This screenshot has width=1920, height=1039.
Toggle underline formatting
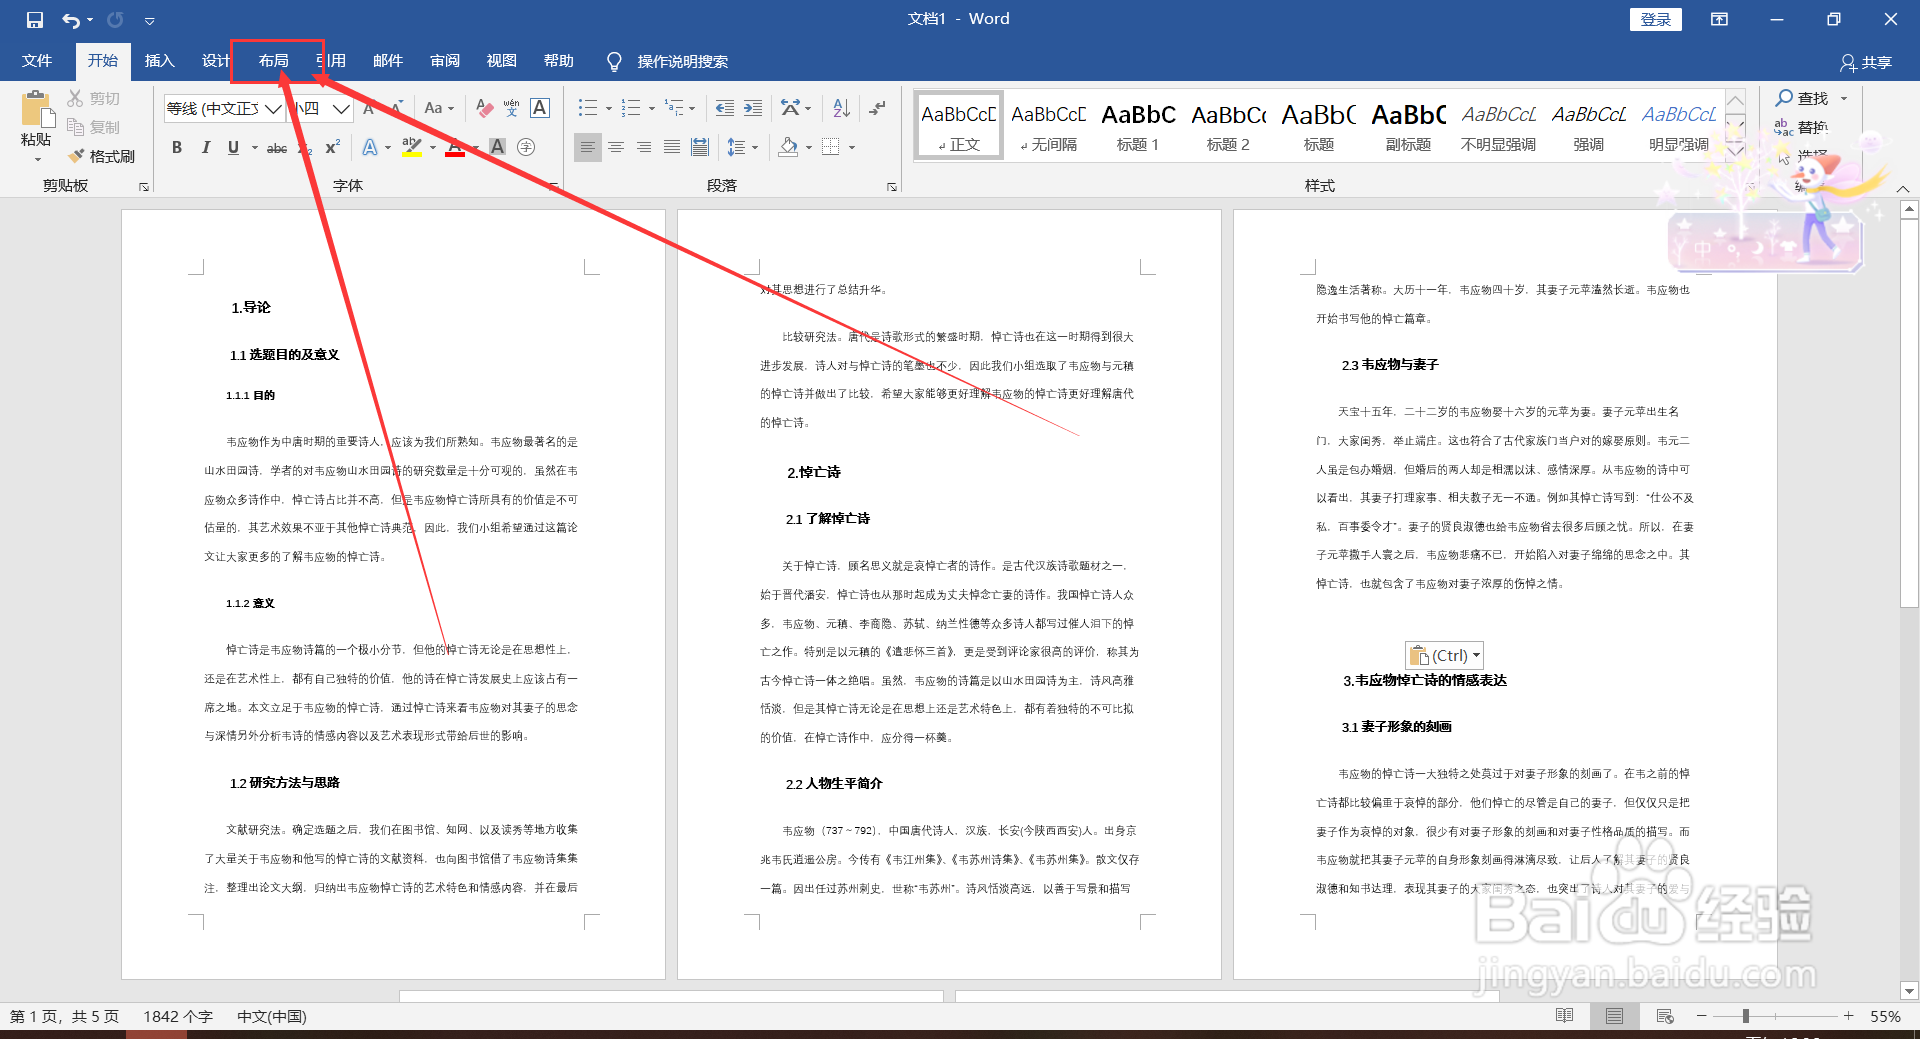231,147
